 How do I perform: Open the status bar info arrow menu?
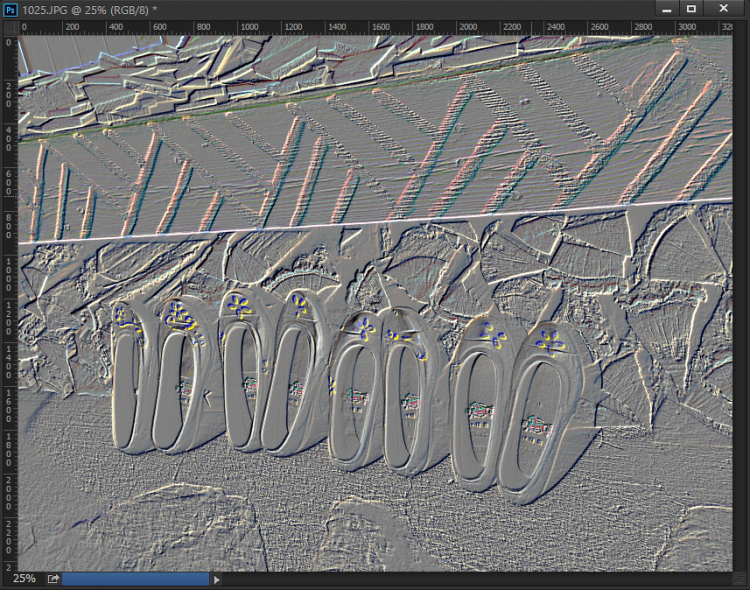pyautogui.click(x=217, y=578)
